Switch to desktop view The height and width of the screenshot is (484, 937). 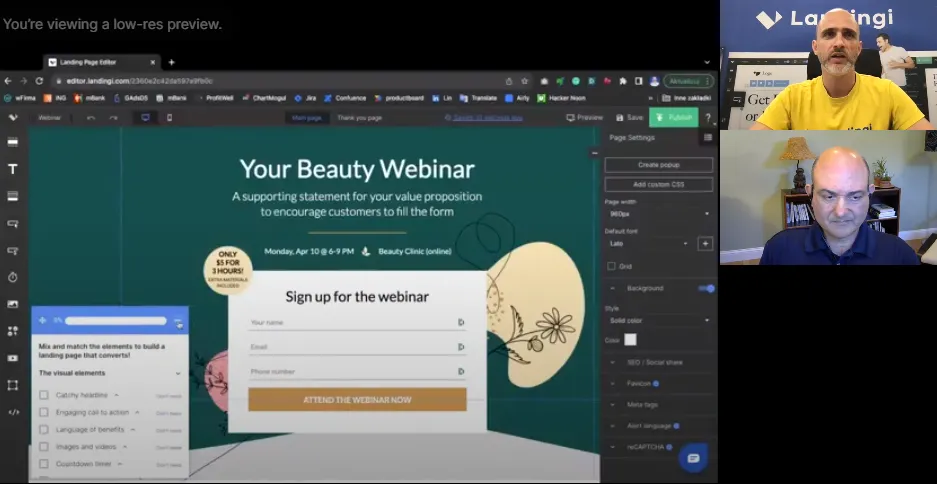pyautogui.click(x=145, y=118)
